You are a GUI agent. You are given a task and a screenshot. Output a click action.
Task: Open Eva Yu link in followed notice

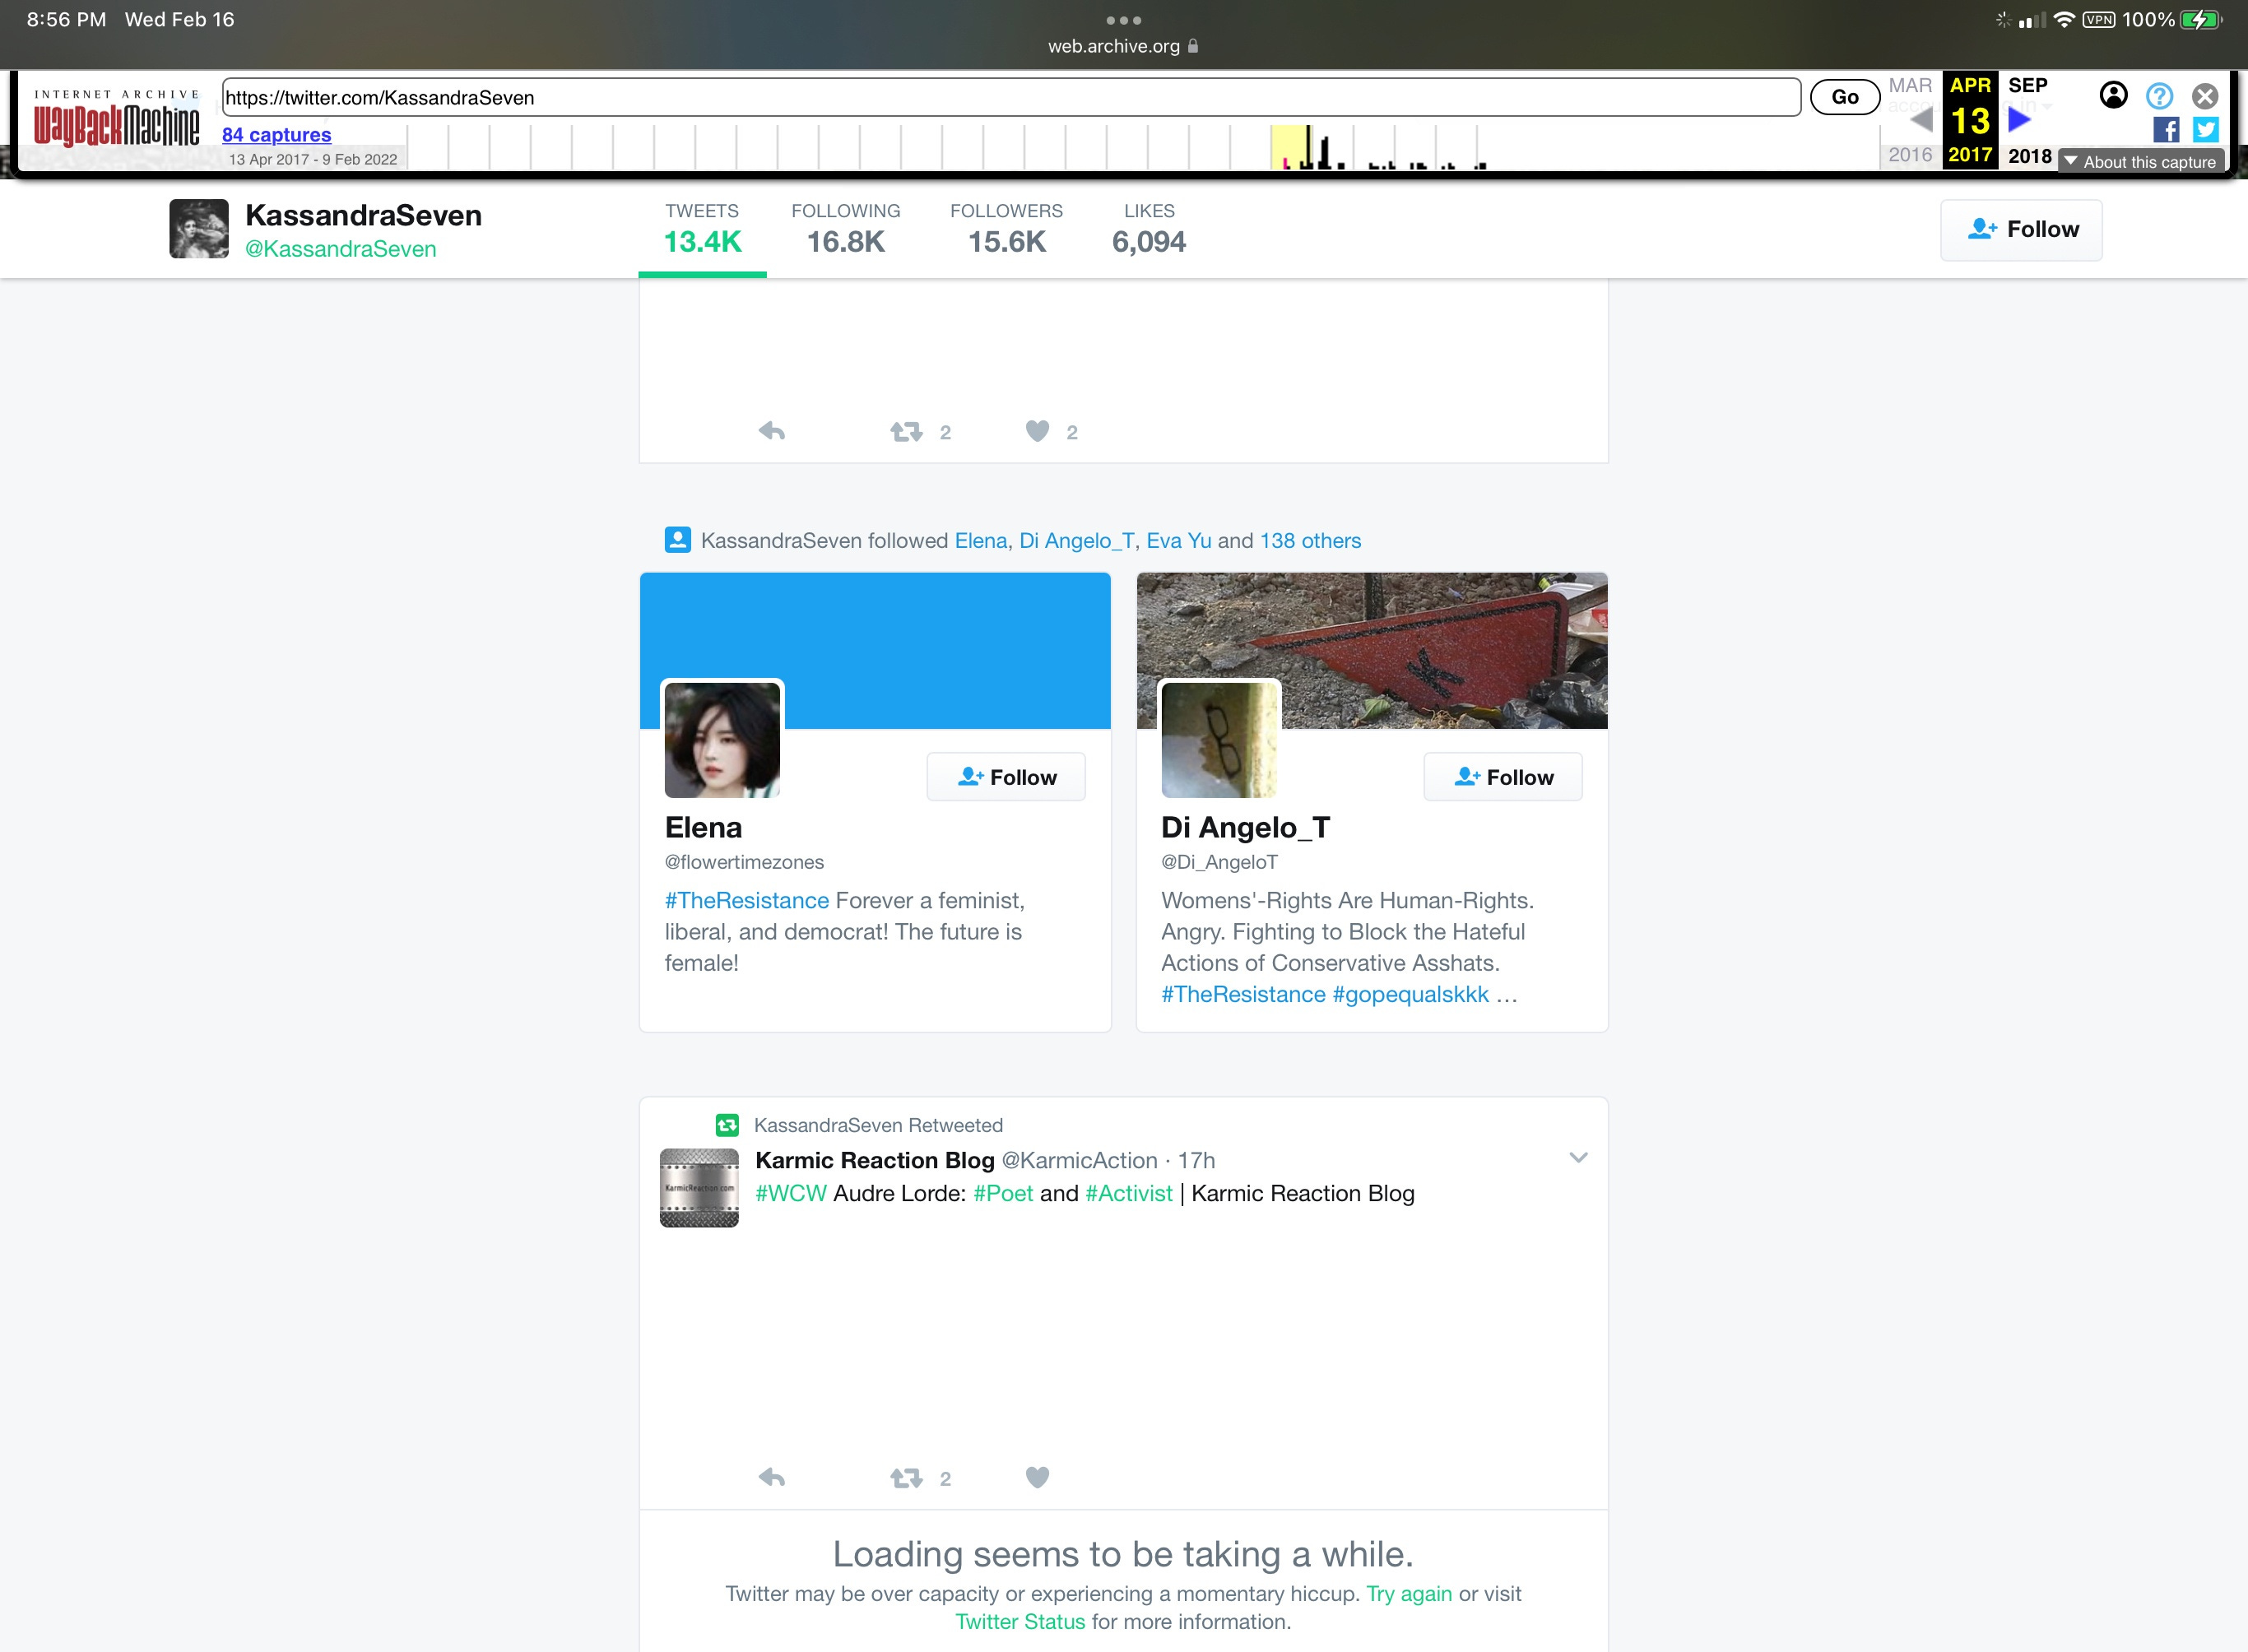pos(1178,541)
